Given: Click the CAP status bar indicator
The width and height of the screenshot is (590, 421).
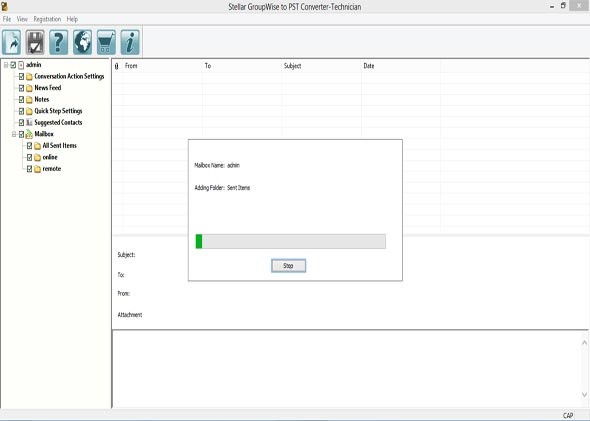Looking at the screenshot, I should pos(568,415).
